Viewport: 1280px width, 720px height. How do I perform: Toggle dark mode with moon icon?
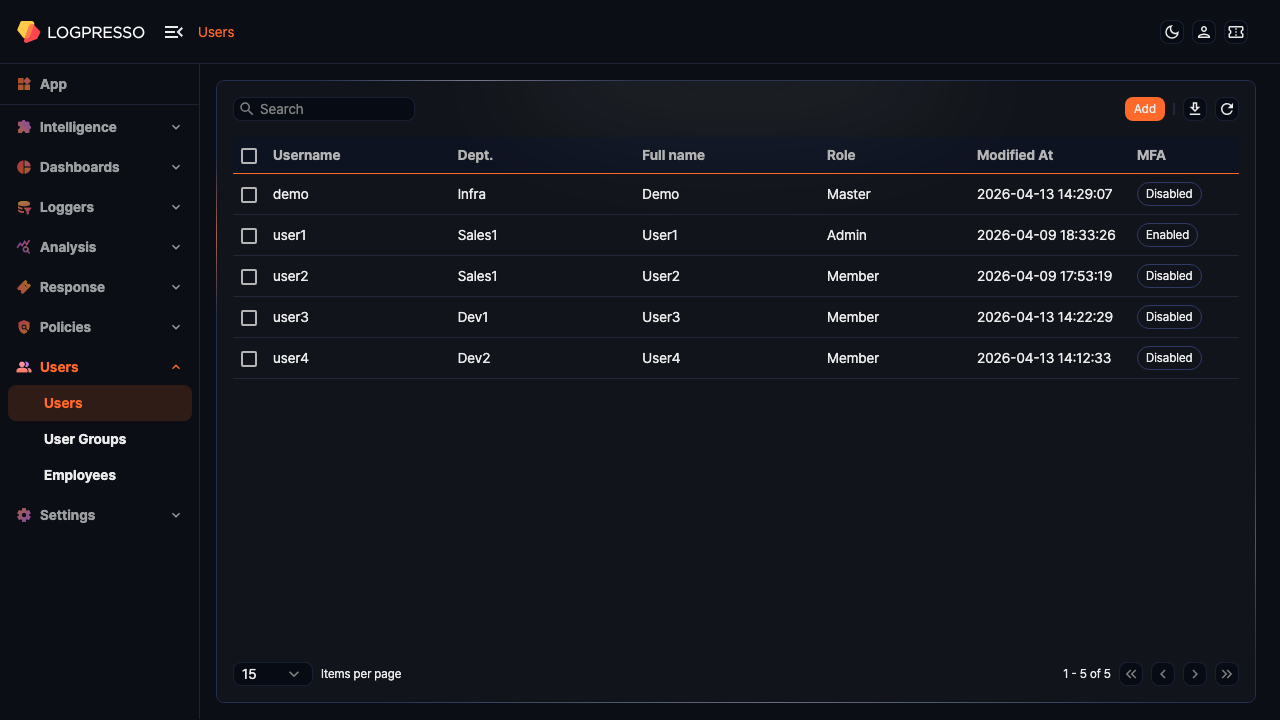pos(1171,31)
